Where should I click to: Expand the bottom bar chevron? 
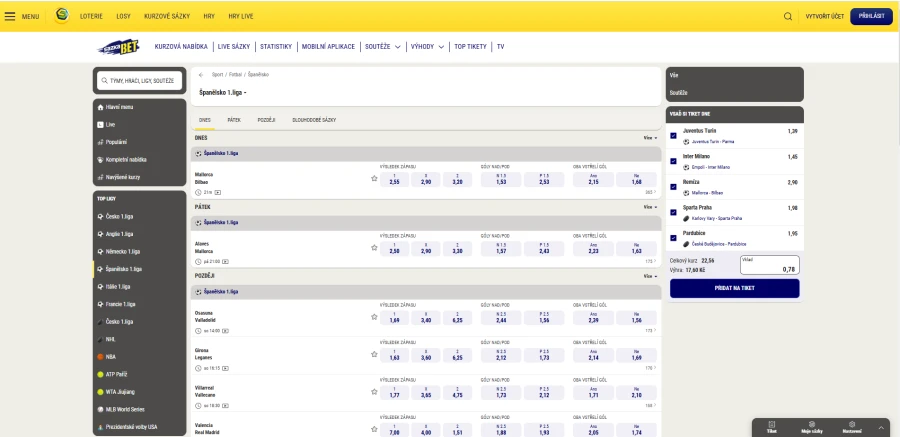[880, 428]
